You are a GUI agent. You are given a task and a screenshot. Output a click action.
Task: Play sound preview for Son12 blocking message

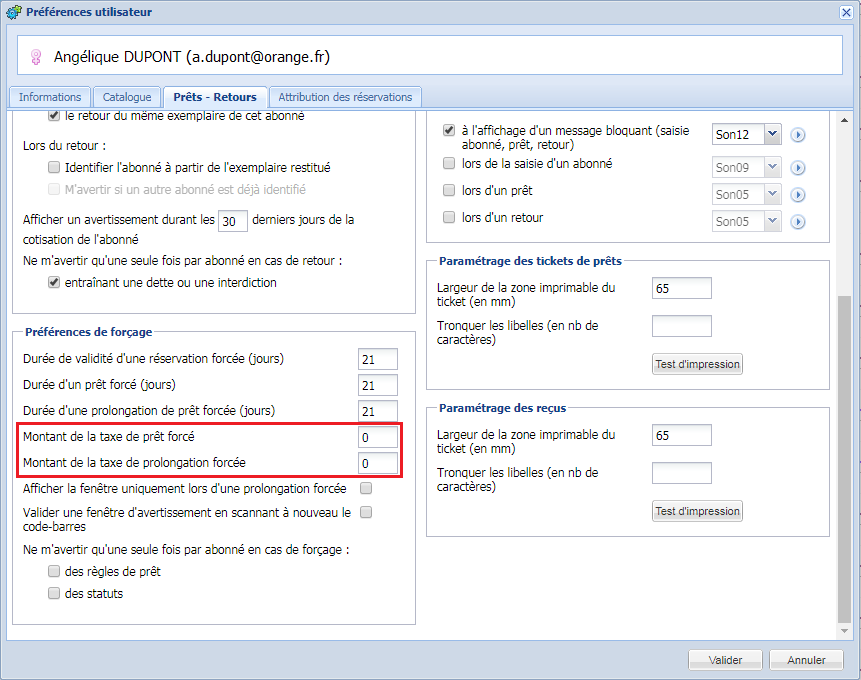click(x=798, y=135)
